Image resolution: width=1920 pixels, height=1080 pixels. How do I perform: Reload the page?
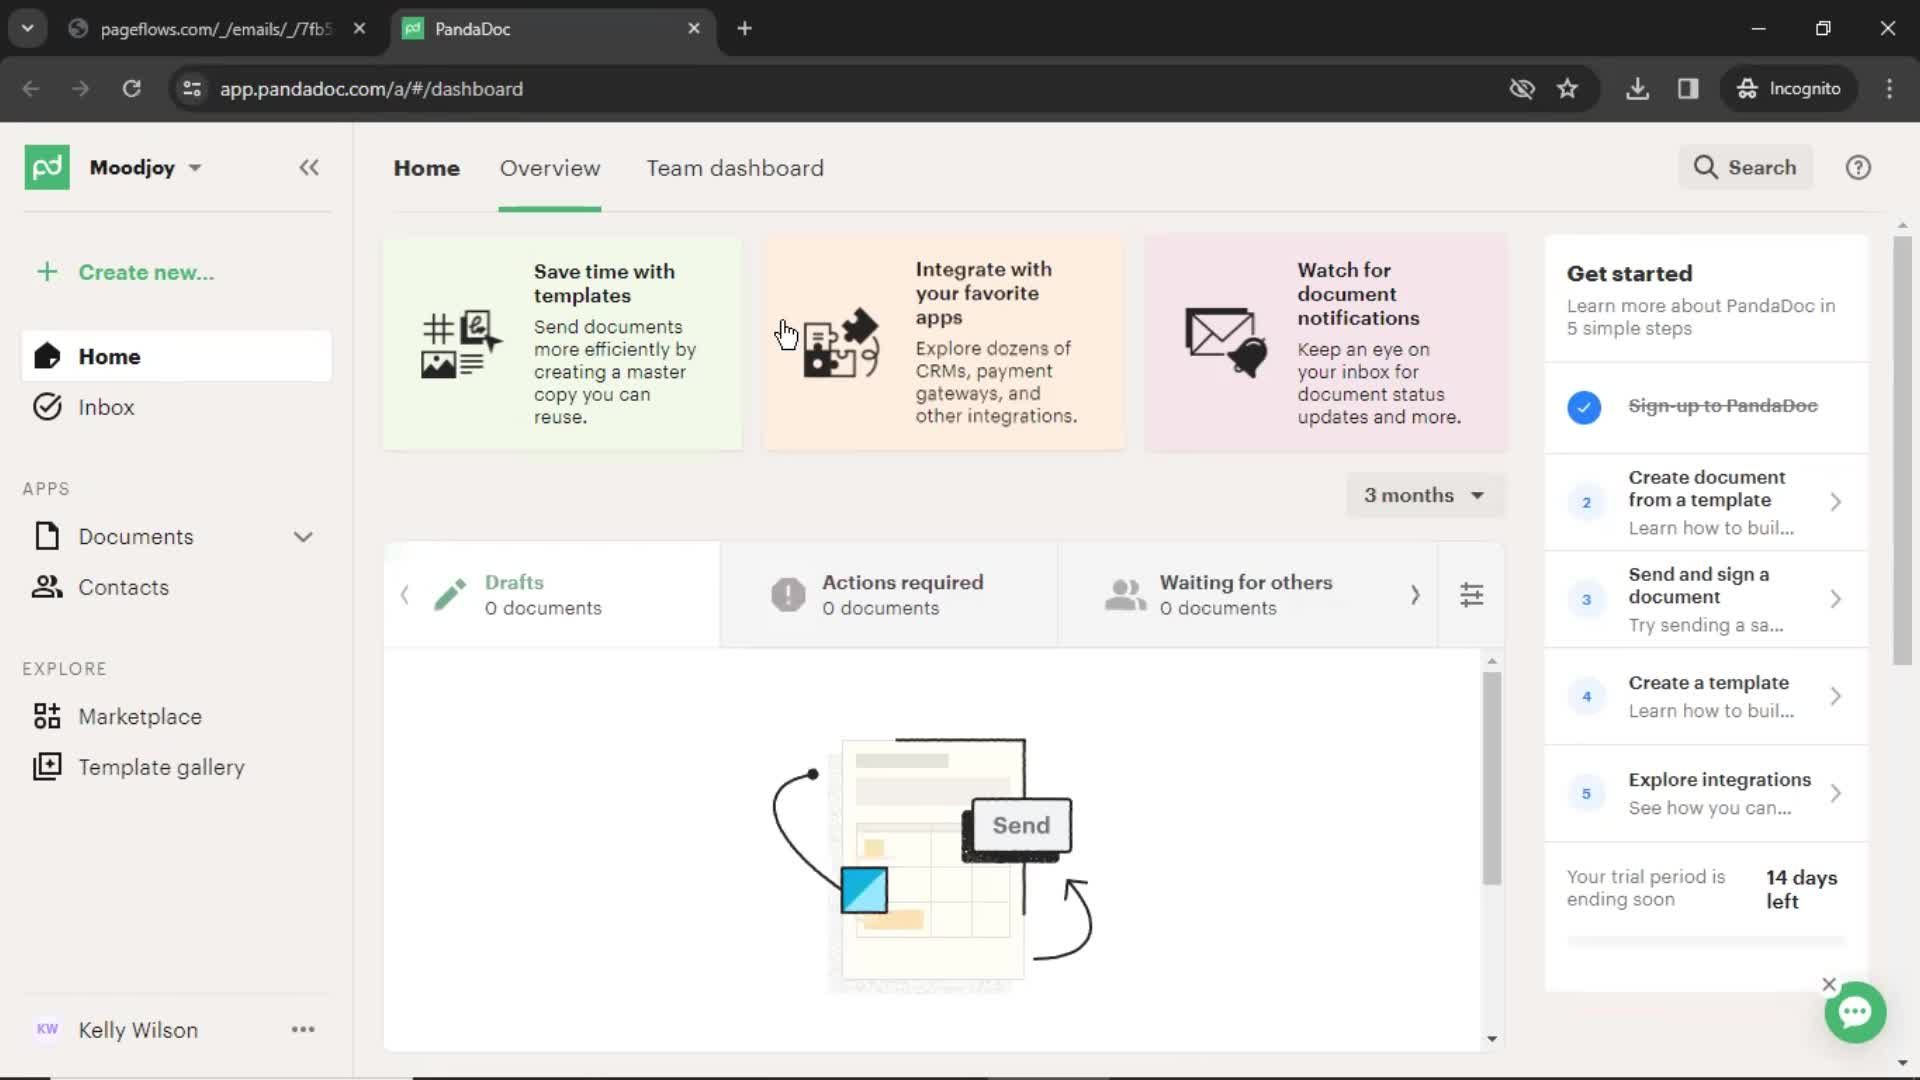[131, 88]
